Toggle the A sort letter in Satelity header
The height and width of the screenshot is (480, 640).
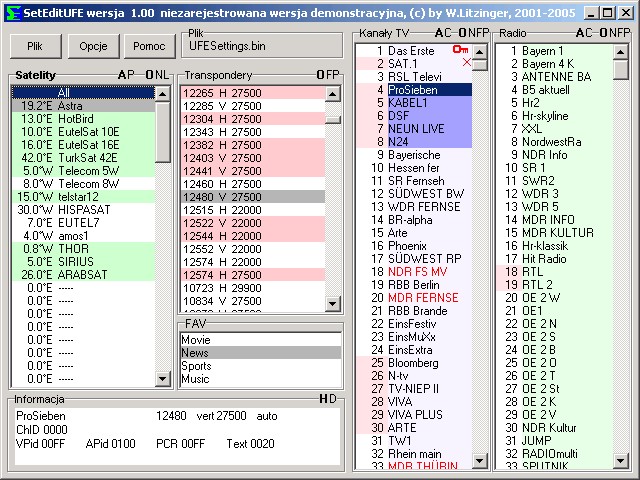tap(122, 75)
